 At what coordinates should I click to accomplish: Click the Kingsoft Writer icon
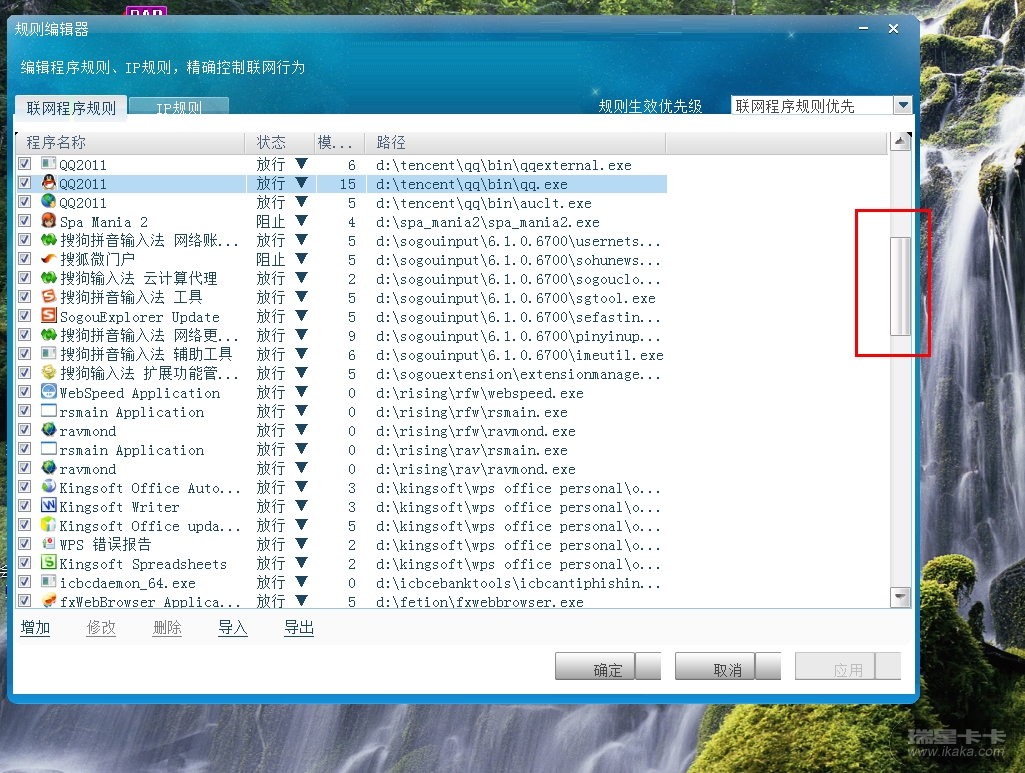tap(48, 505)
